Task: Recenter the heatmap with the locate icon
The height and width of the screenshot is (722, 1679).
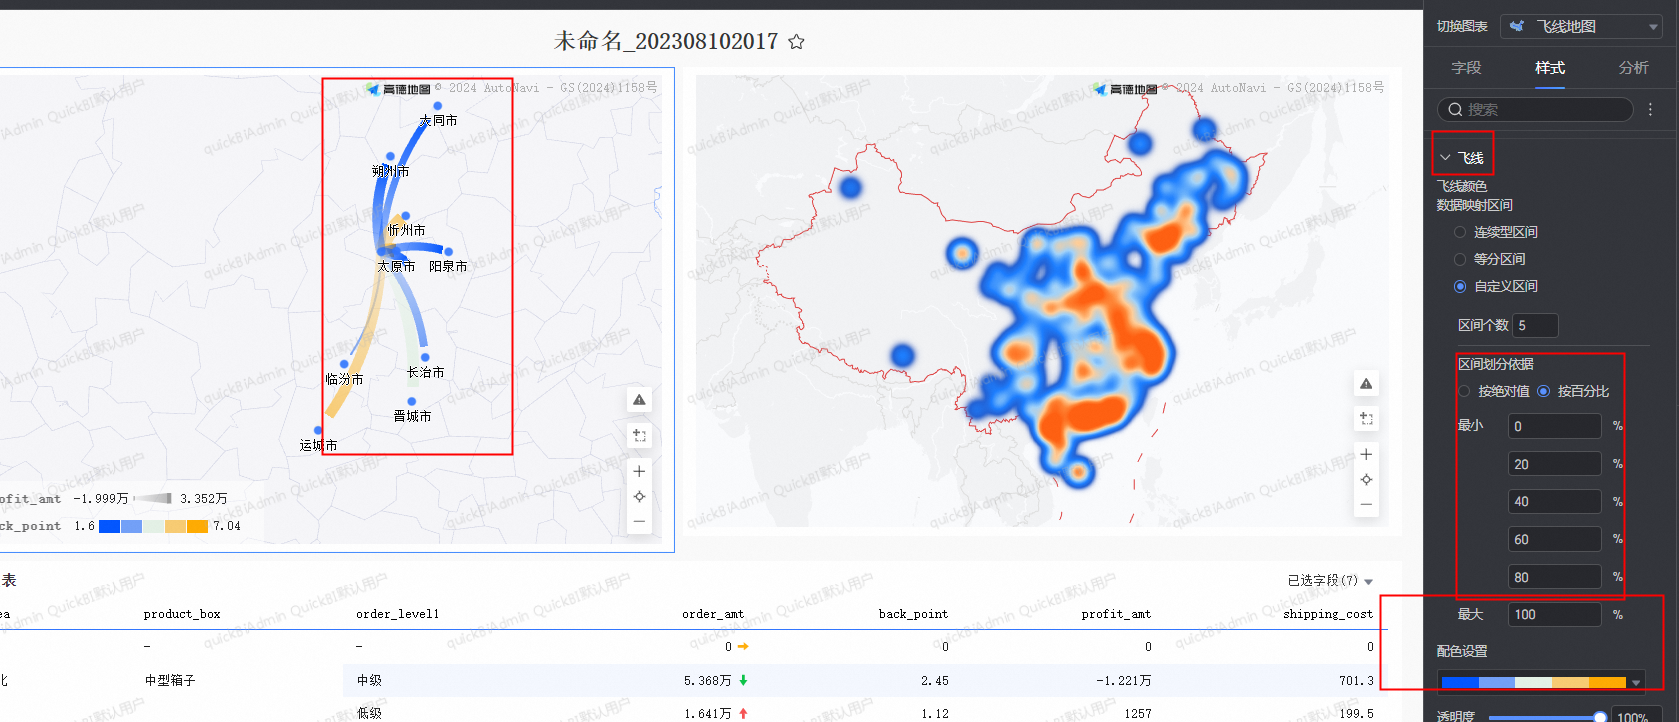Action: click(1366, 480)
